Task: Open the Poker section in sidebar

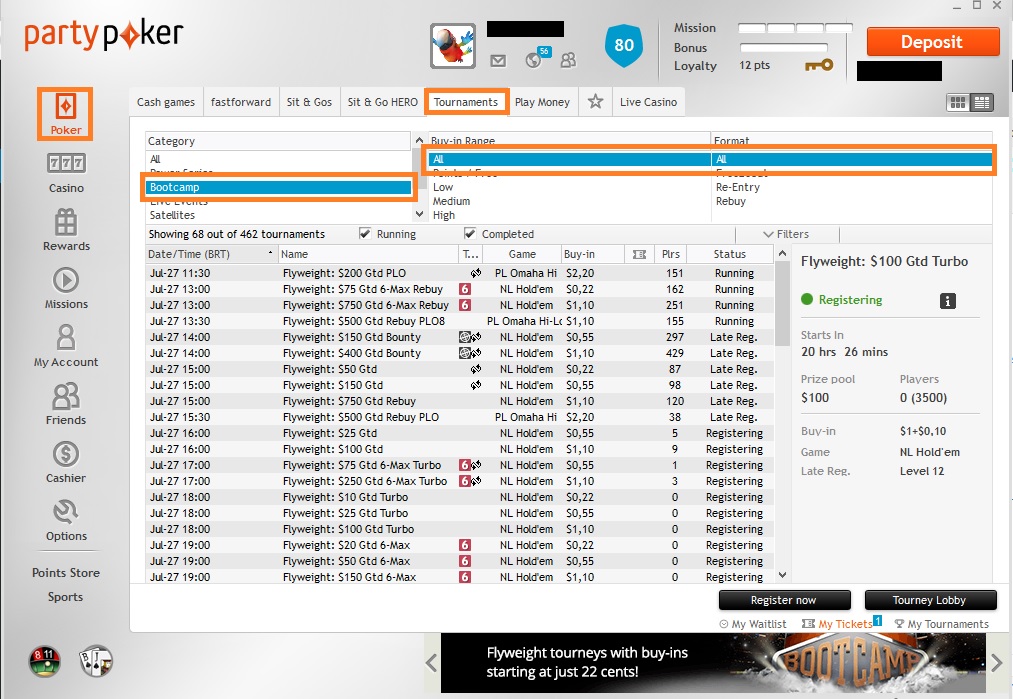Action: tap(65, 114)
